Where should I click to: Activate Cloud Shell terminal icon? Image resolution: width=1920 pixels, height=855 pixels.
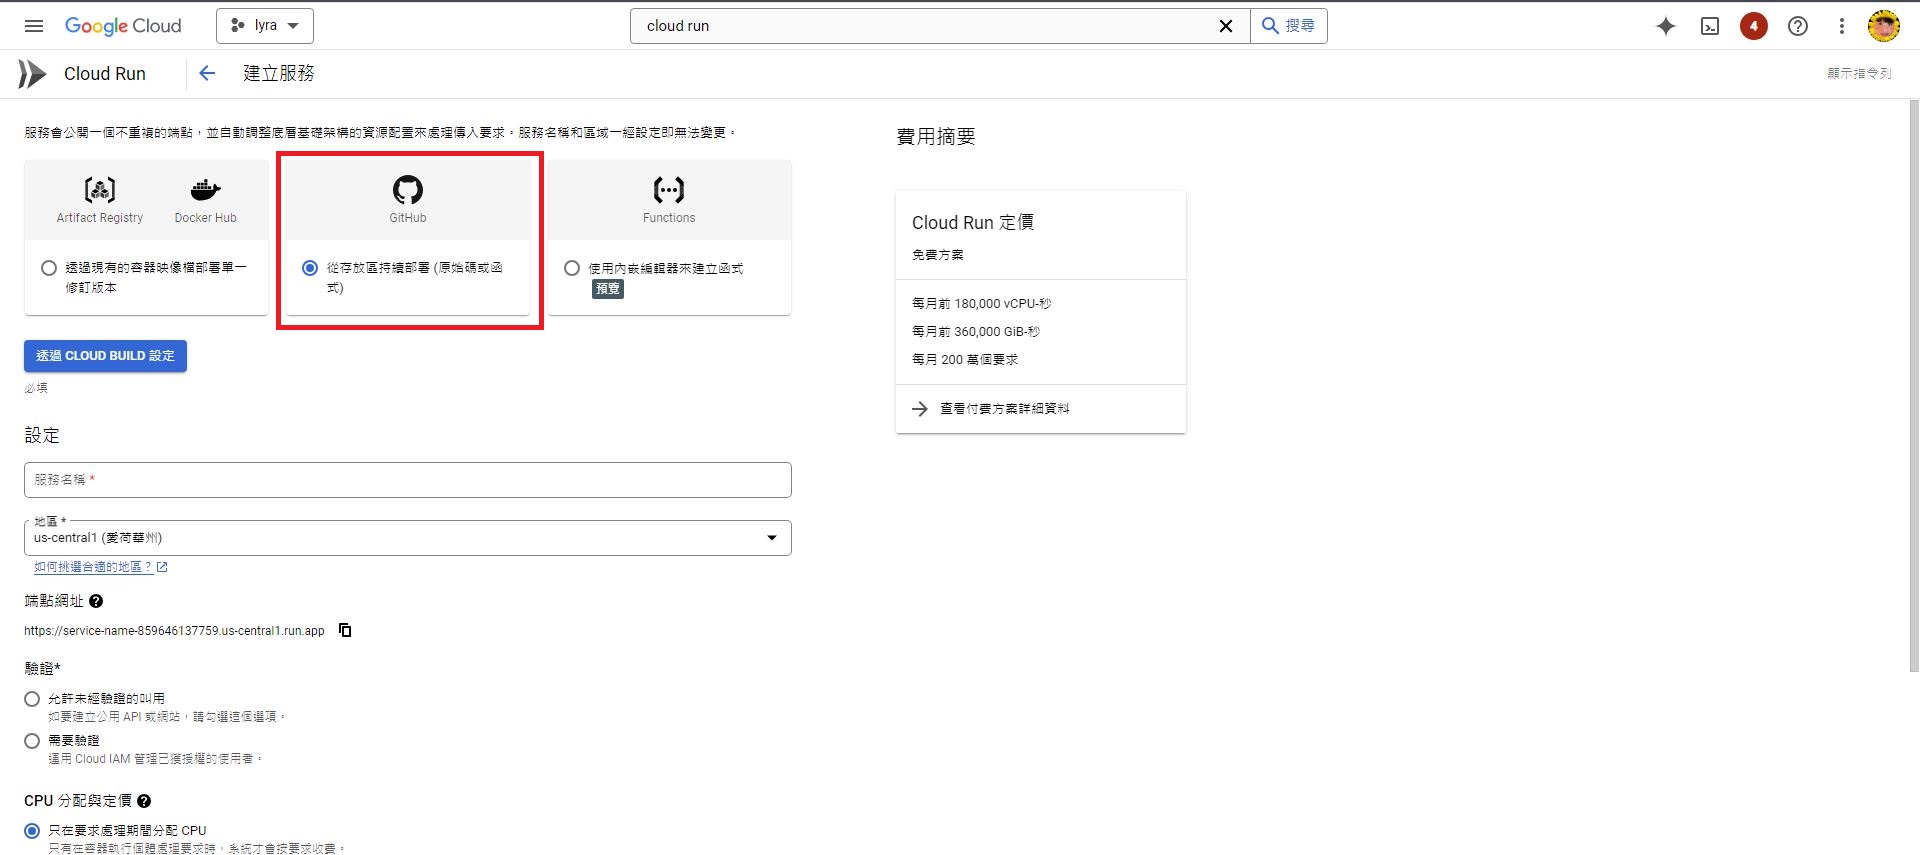pyautogui.click(x=1710, y=26)
